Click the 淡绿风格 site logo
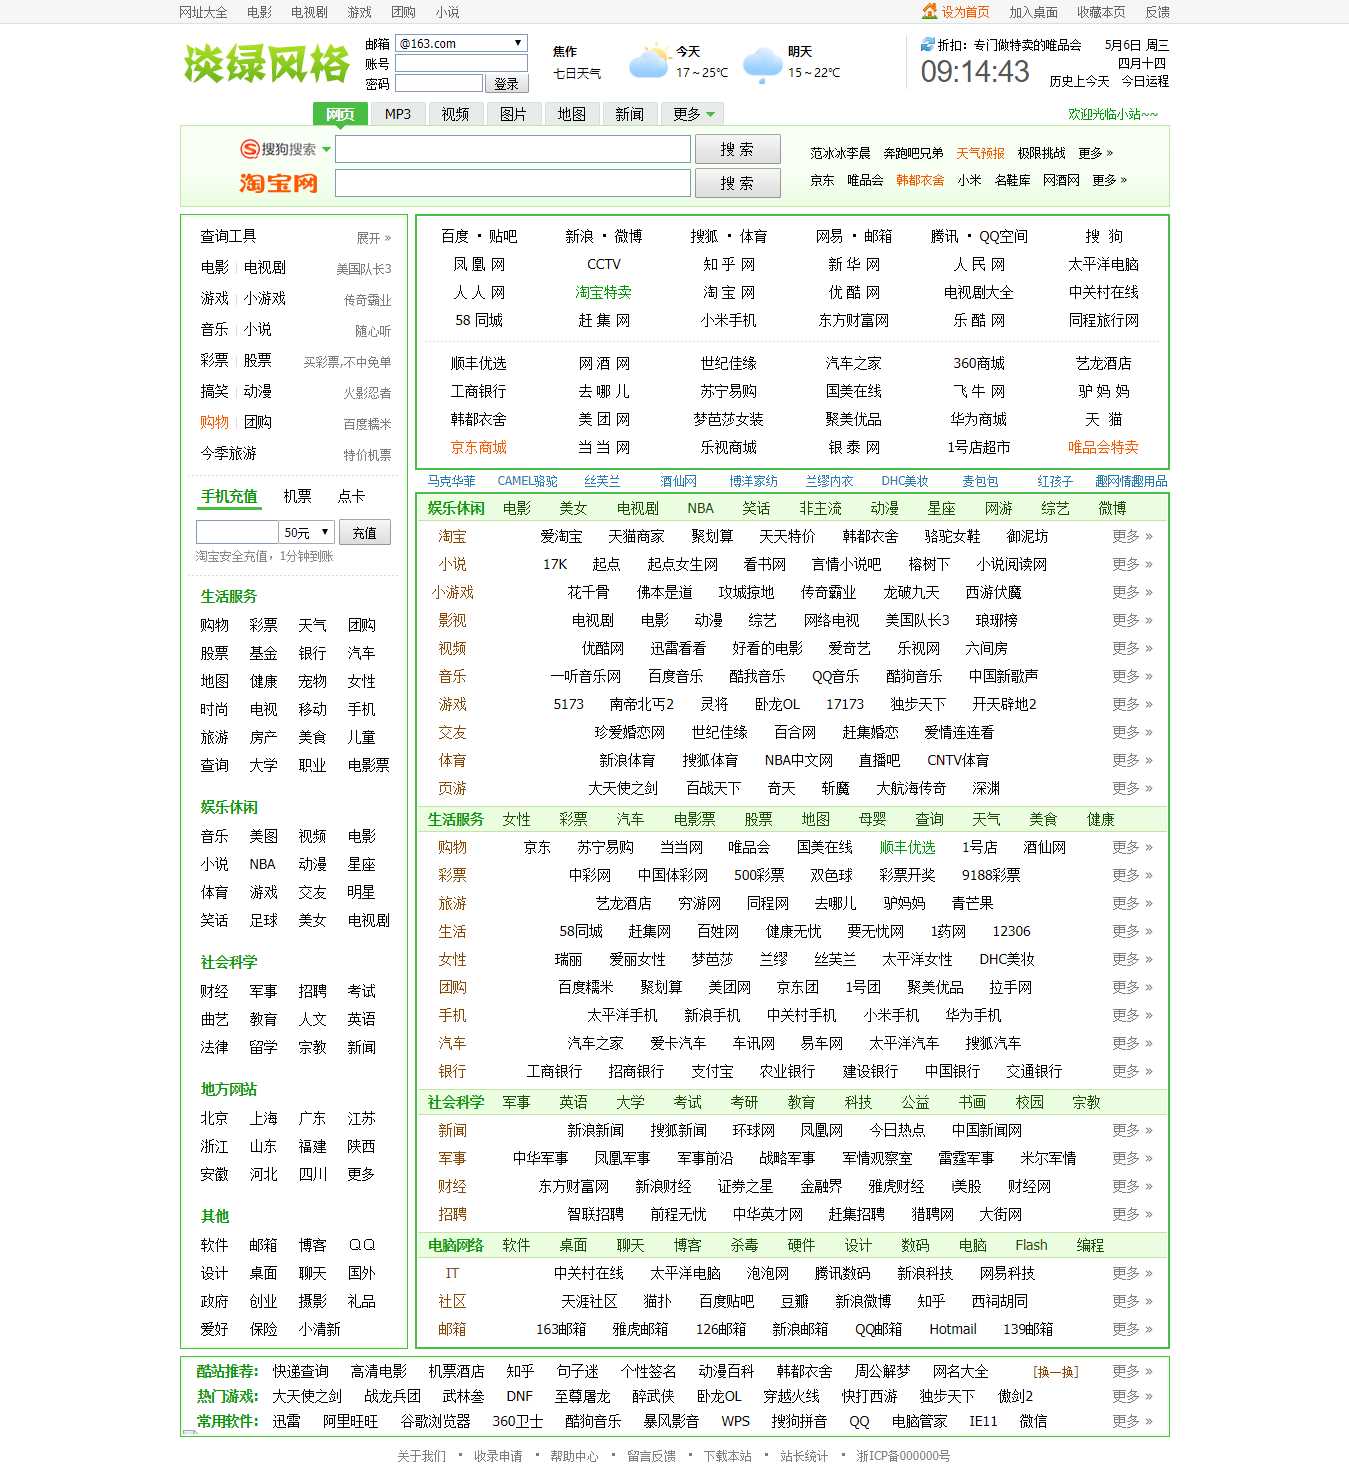 point(265,66)
